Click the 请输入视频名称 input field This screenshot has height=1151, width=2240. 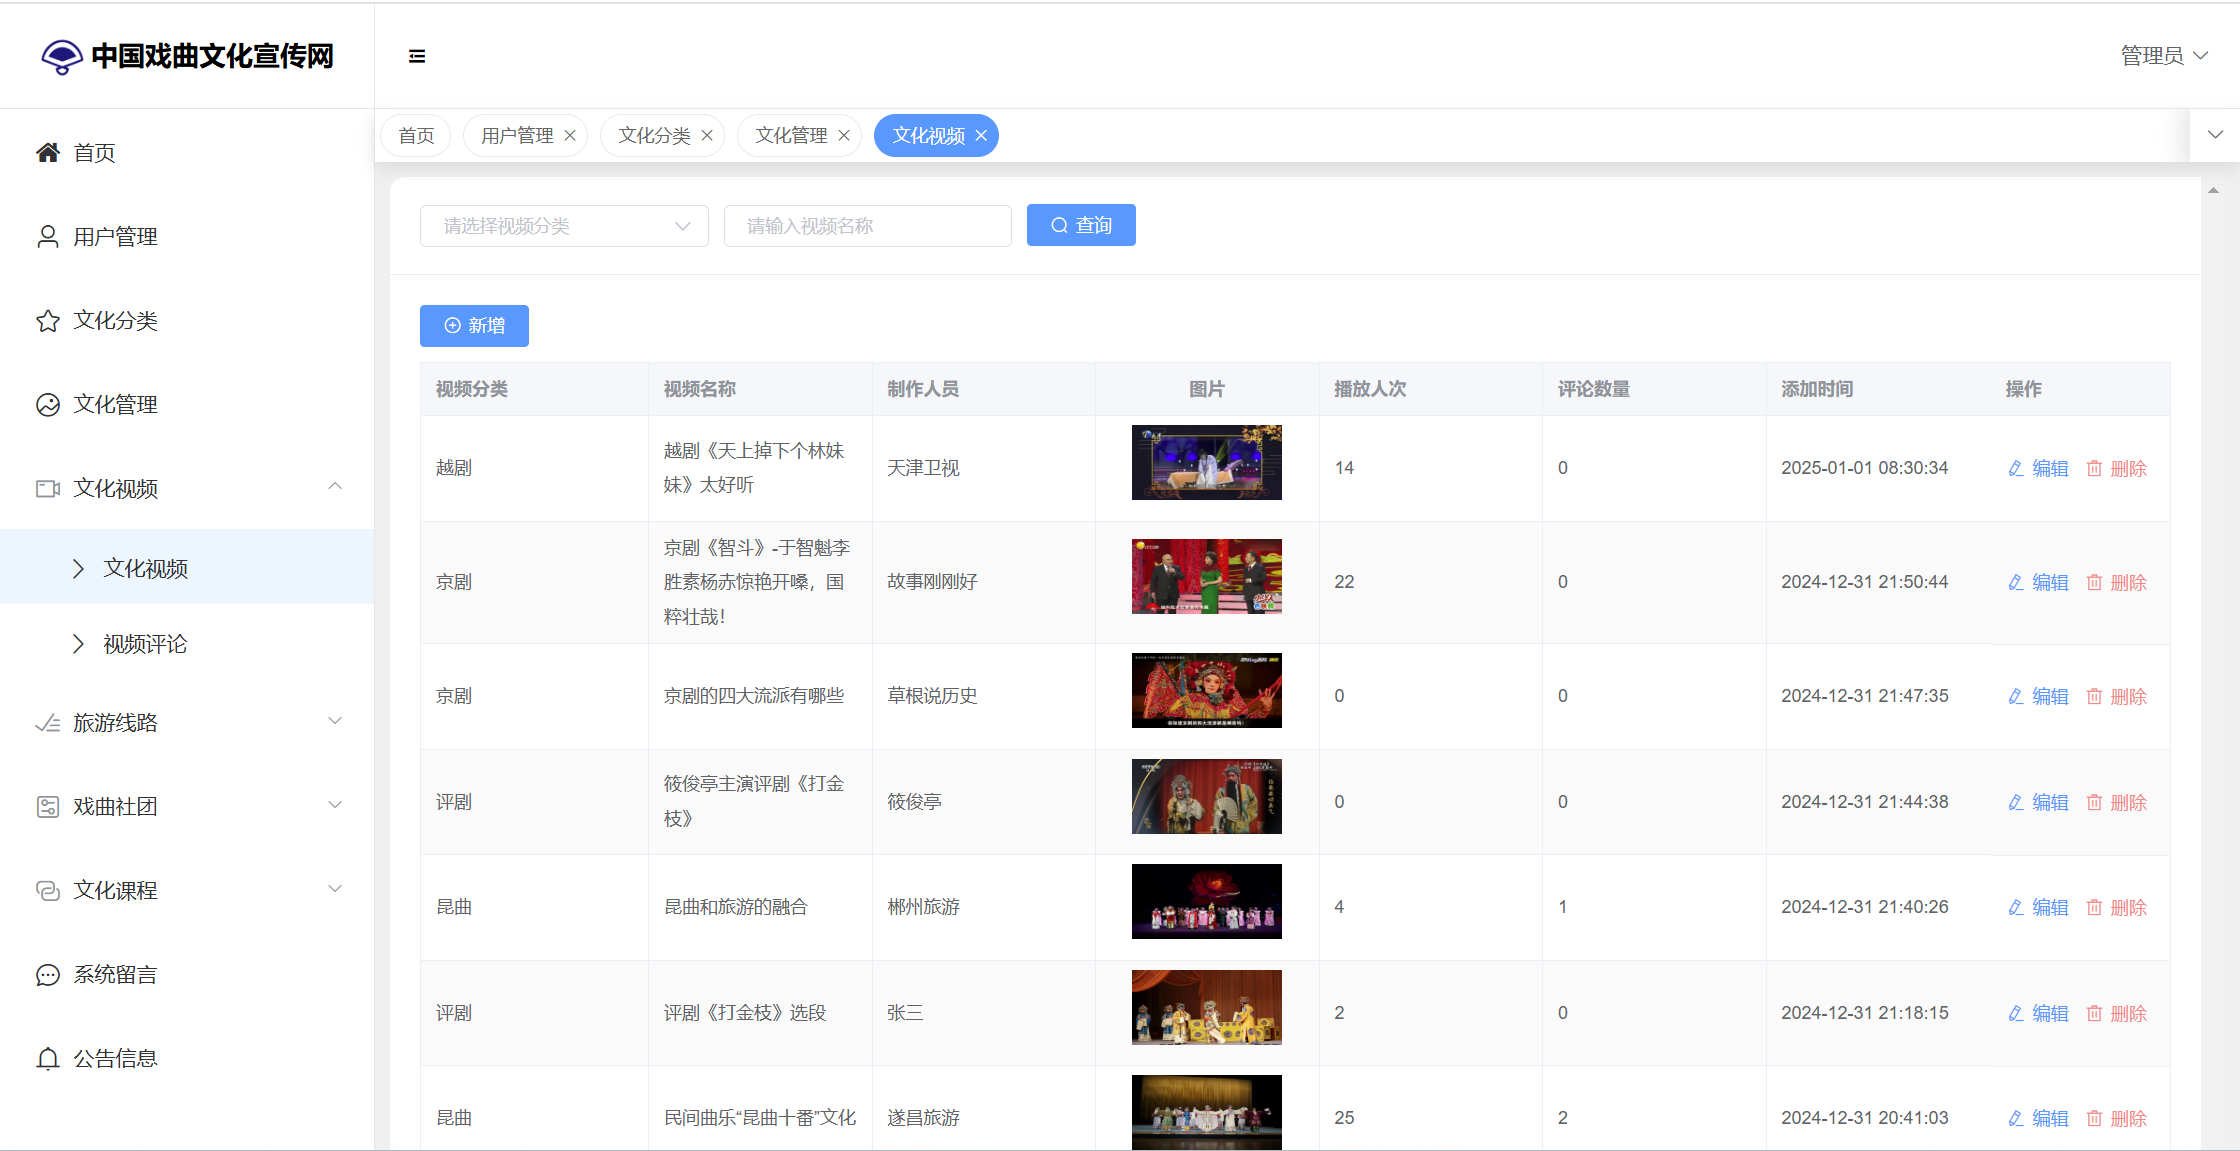click(x=867, y=226)
